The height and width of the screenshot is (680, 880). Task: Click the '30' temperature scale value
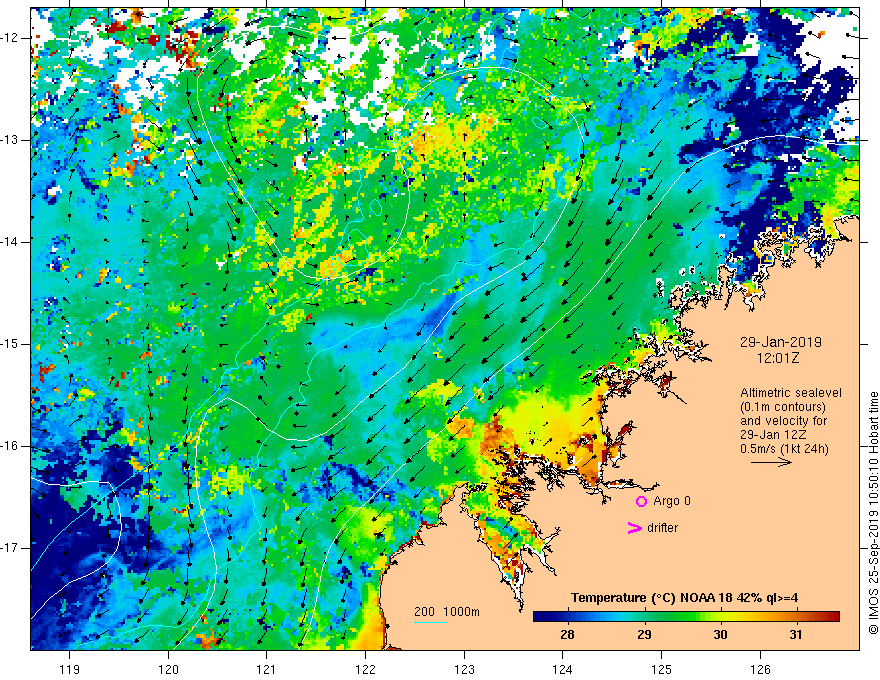point(720,635)
